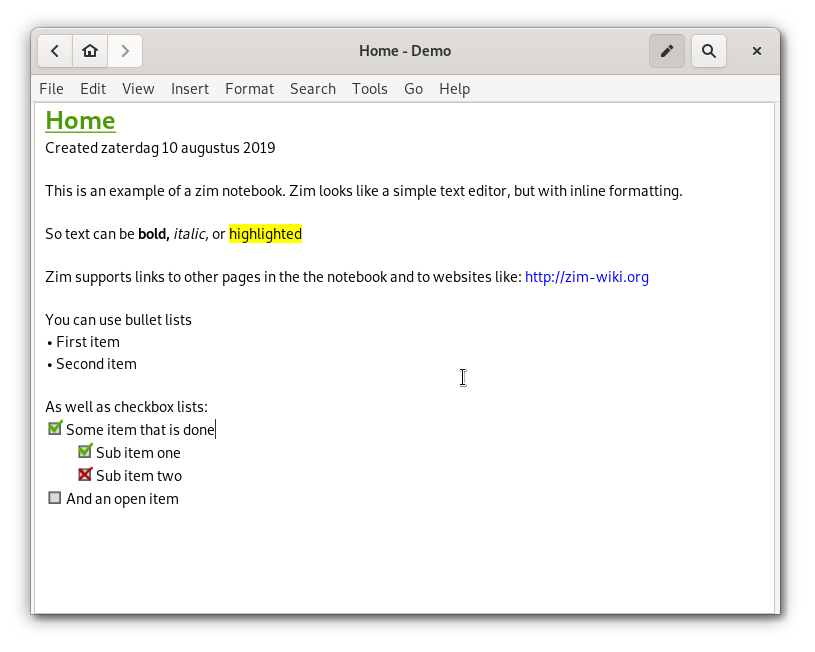
Task: Click the "Second item" bullet text
Action: click(x=96, y=363)
